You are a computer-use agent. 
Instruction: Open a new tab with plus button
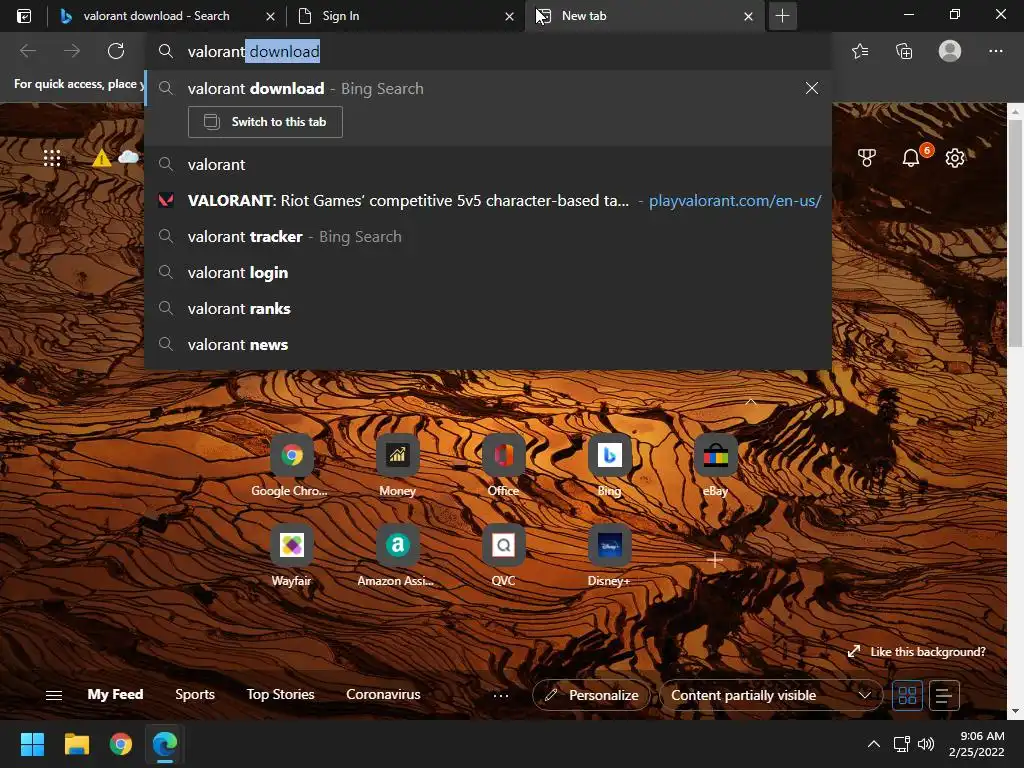tap(782, 16)
